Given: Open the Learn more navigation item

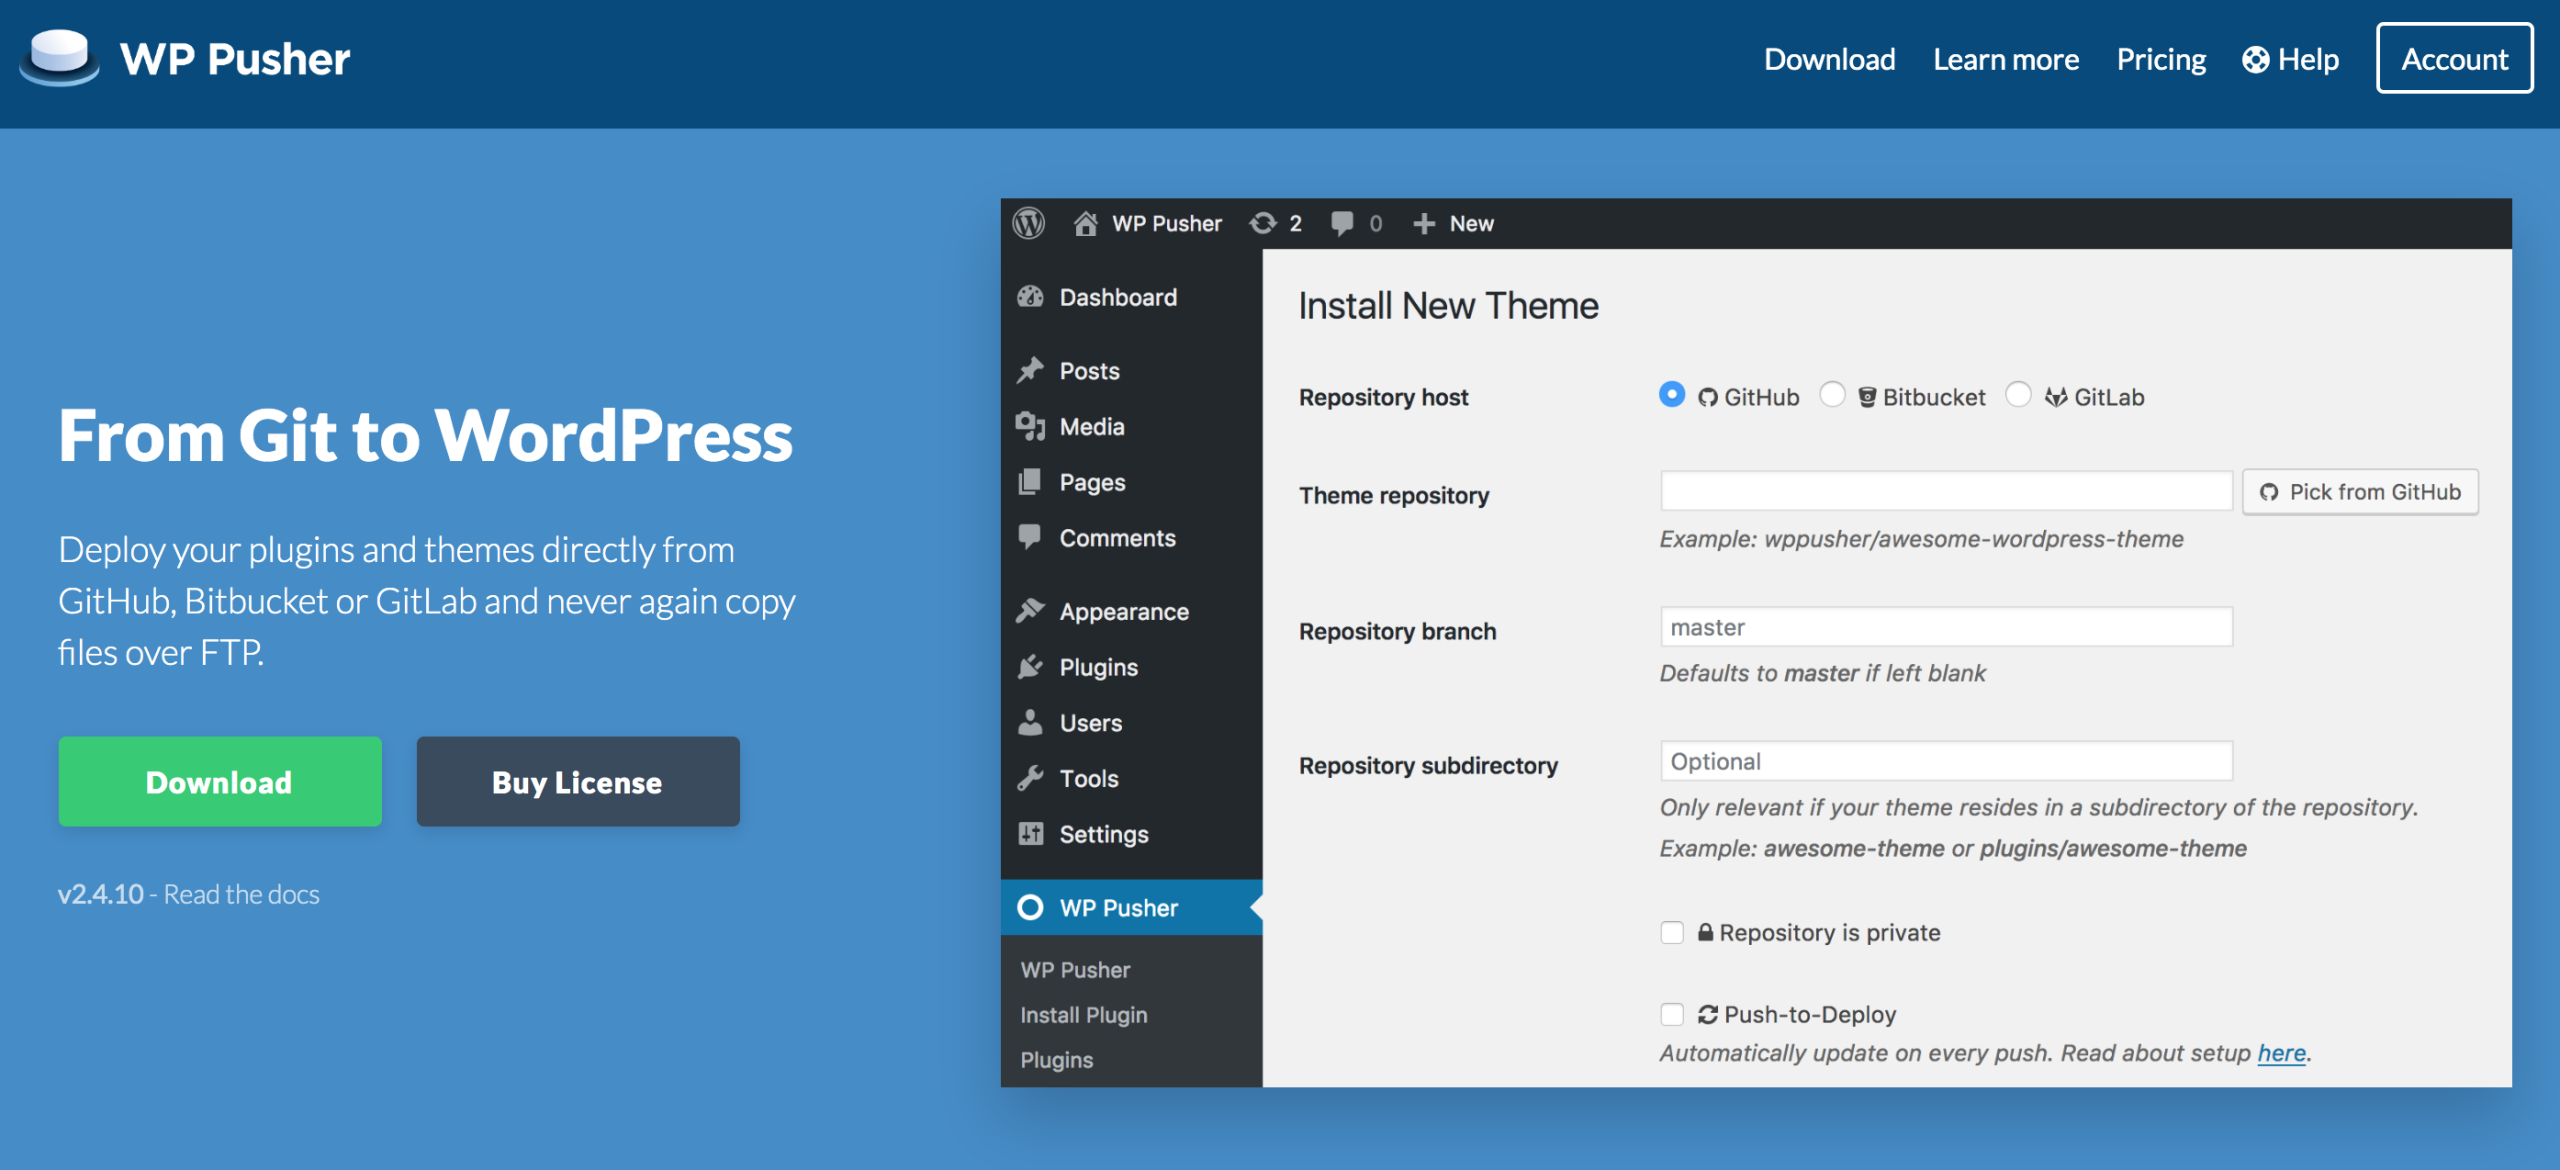Looking at the screenshot, I should [2005, 60].
